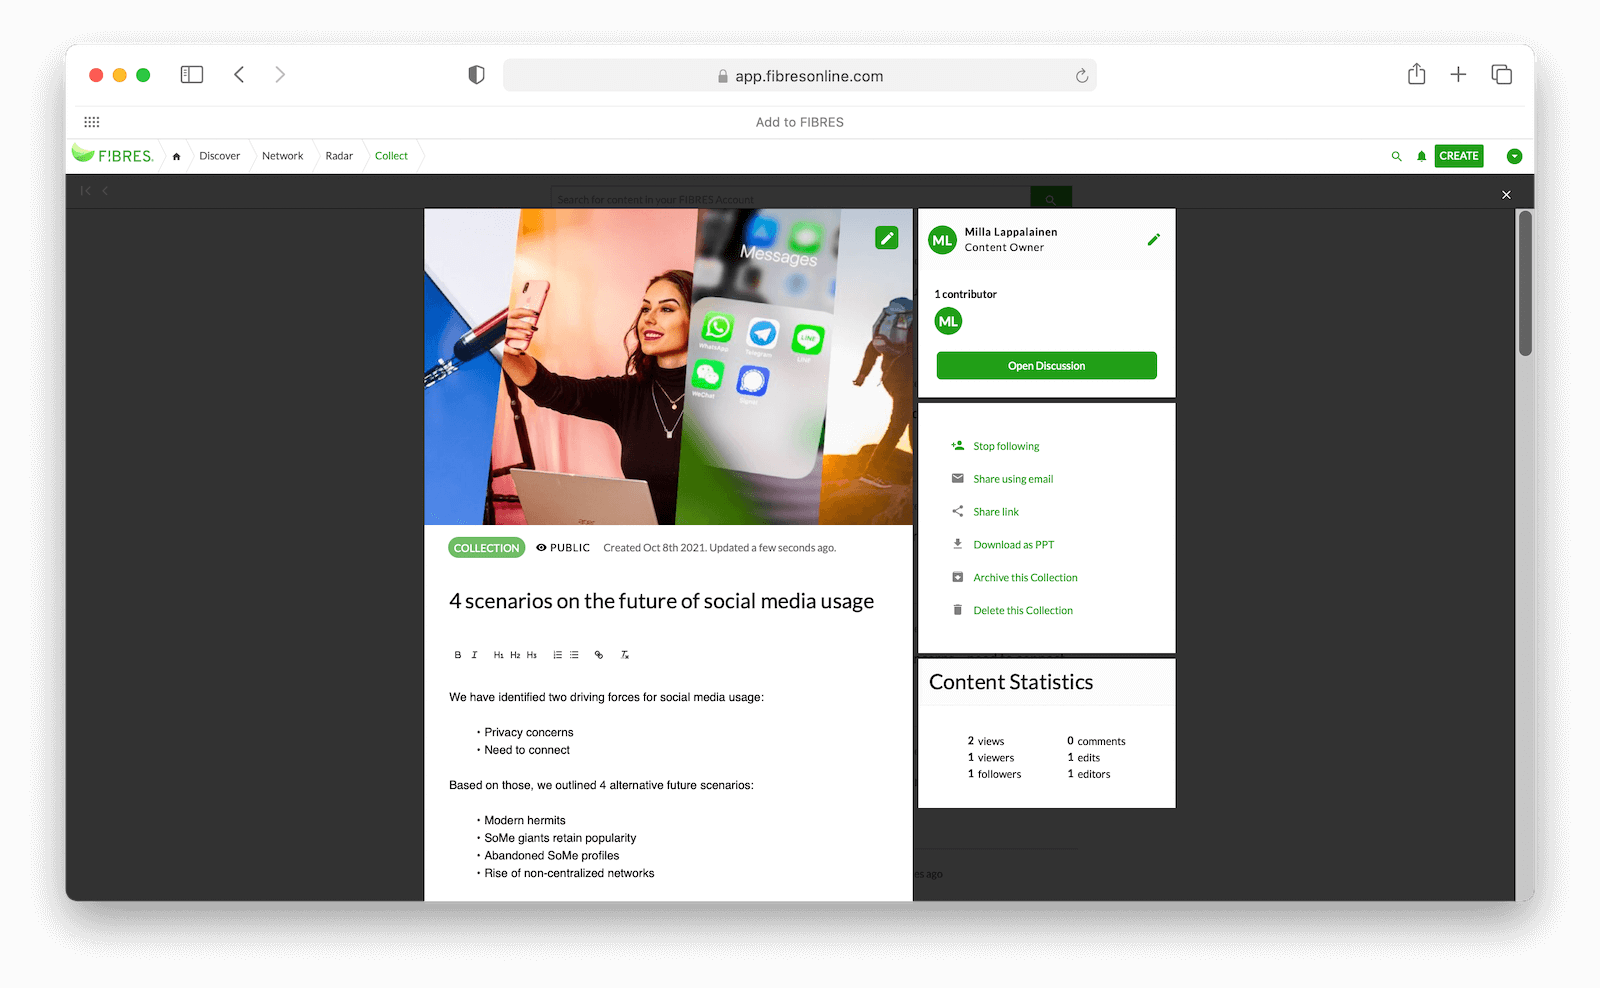Viewport: 1600px width, 988px height.
Task: Toggle the PUBLIC visibility eye indicator
Action: [541, 548]
